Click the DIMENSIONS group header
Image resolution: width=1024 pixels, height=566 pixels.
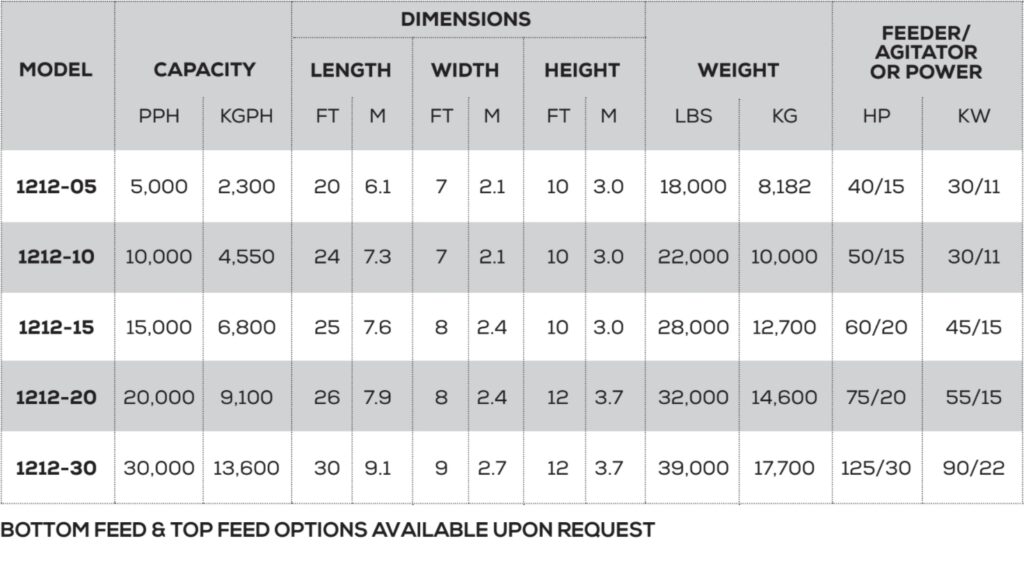click(x=466, y=19)
